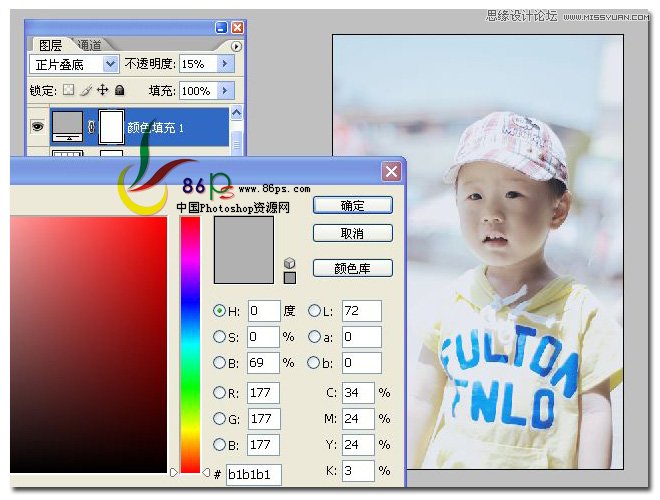
Task: Hide the 颜色填充 1 layer with the eye icon
Action: (37, 126)
